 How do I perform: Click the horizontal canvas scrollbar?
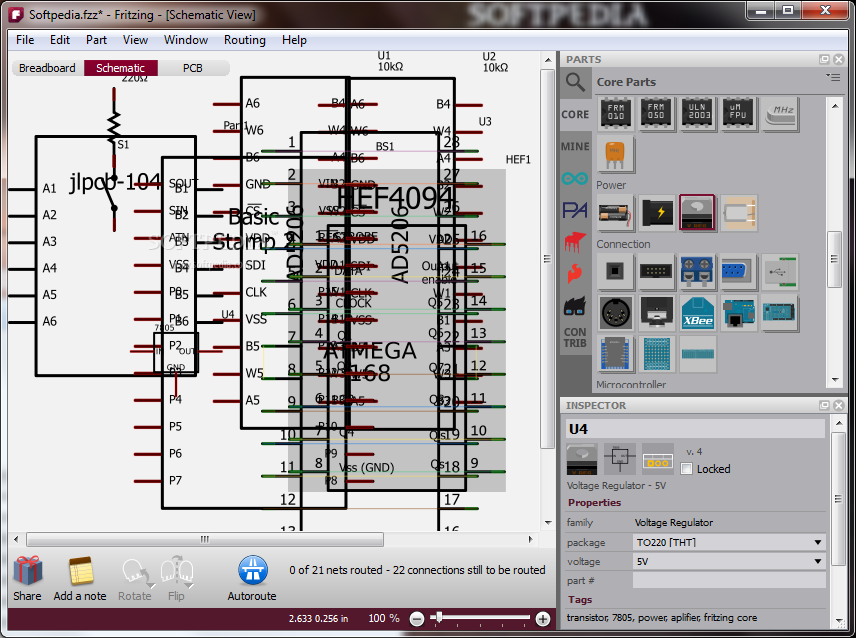click(205, 539)
